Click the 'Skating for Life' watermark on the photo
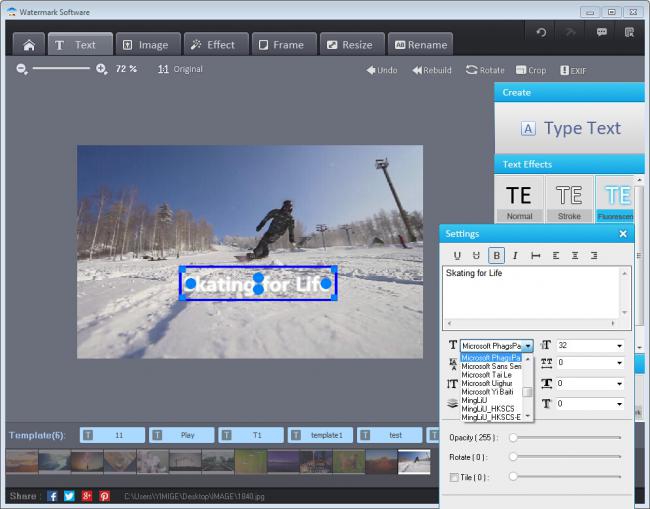The height and width of the screenshot is (509, 650). pyautogui.click(x=258, y=284)
